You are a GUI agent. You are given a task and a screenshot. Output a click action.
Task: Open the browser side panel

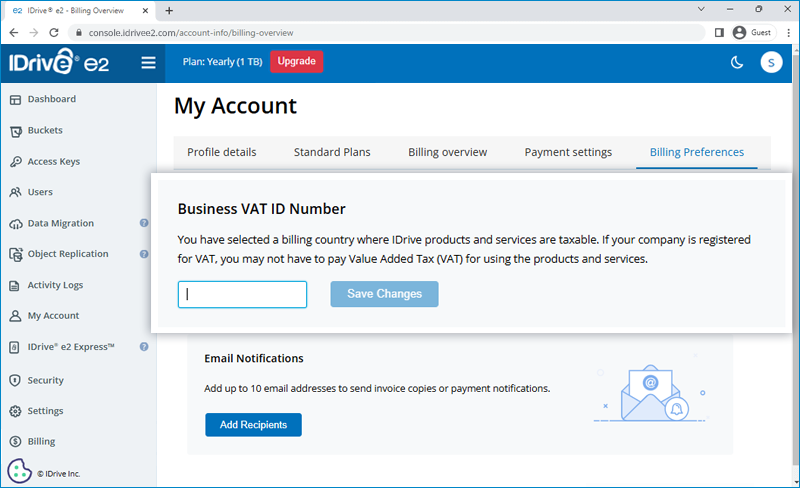click(x=719, y=33)
